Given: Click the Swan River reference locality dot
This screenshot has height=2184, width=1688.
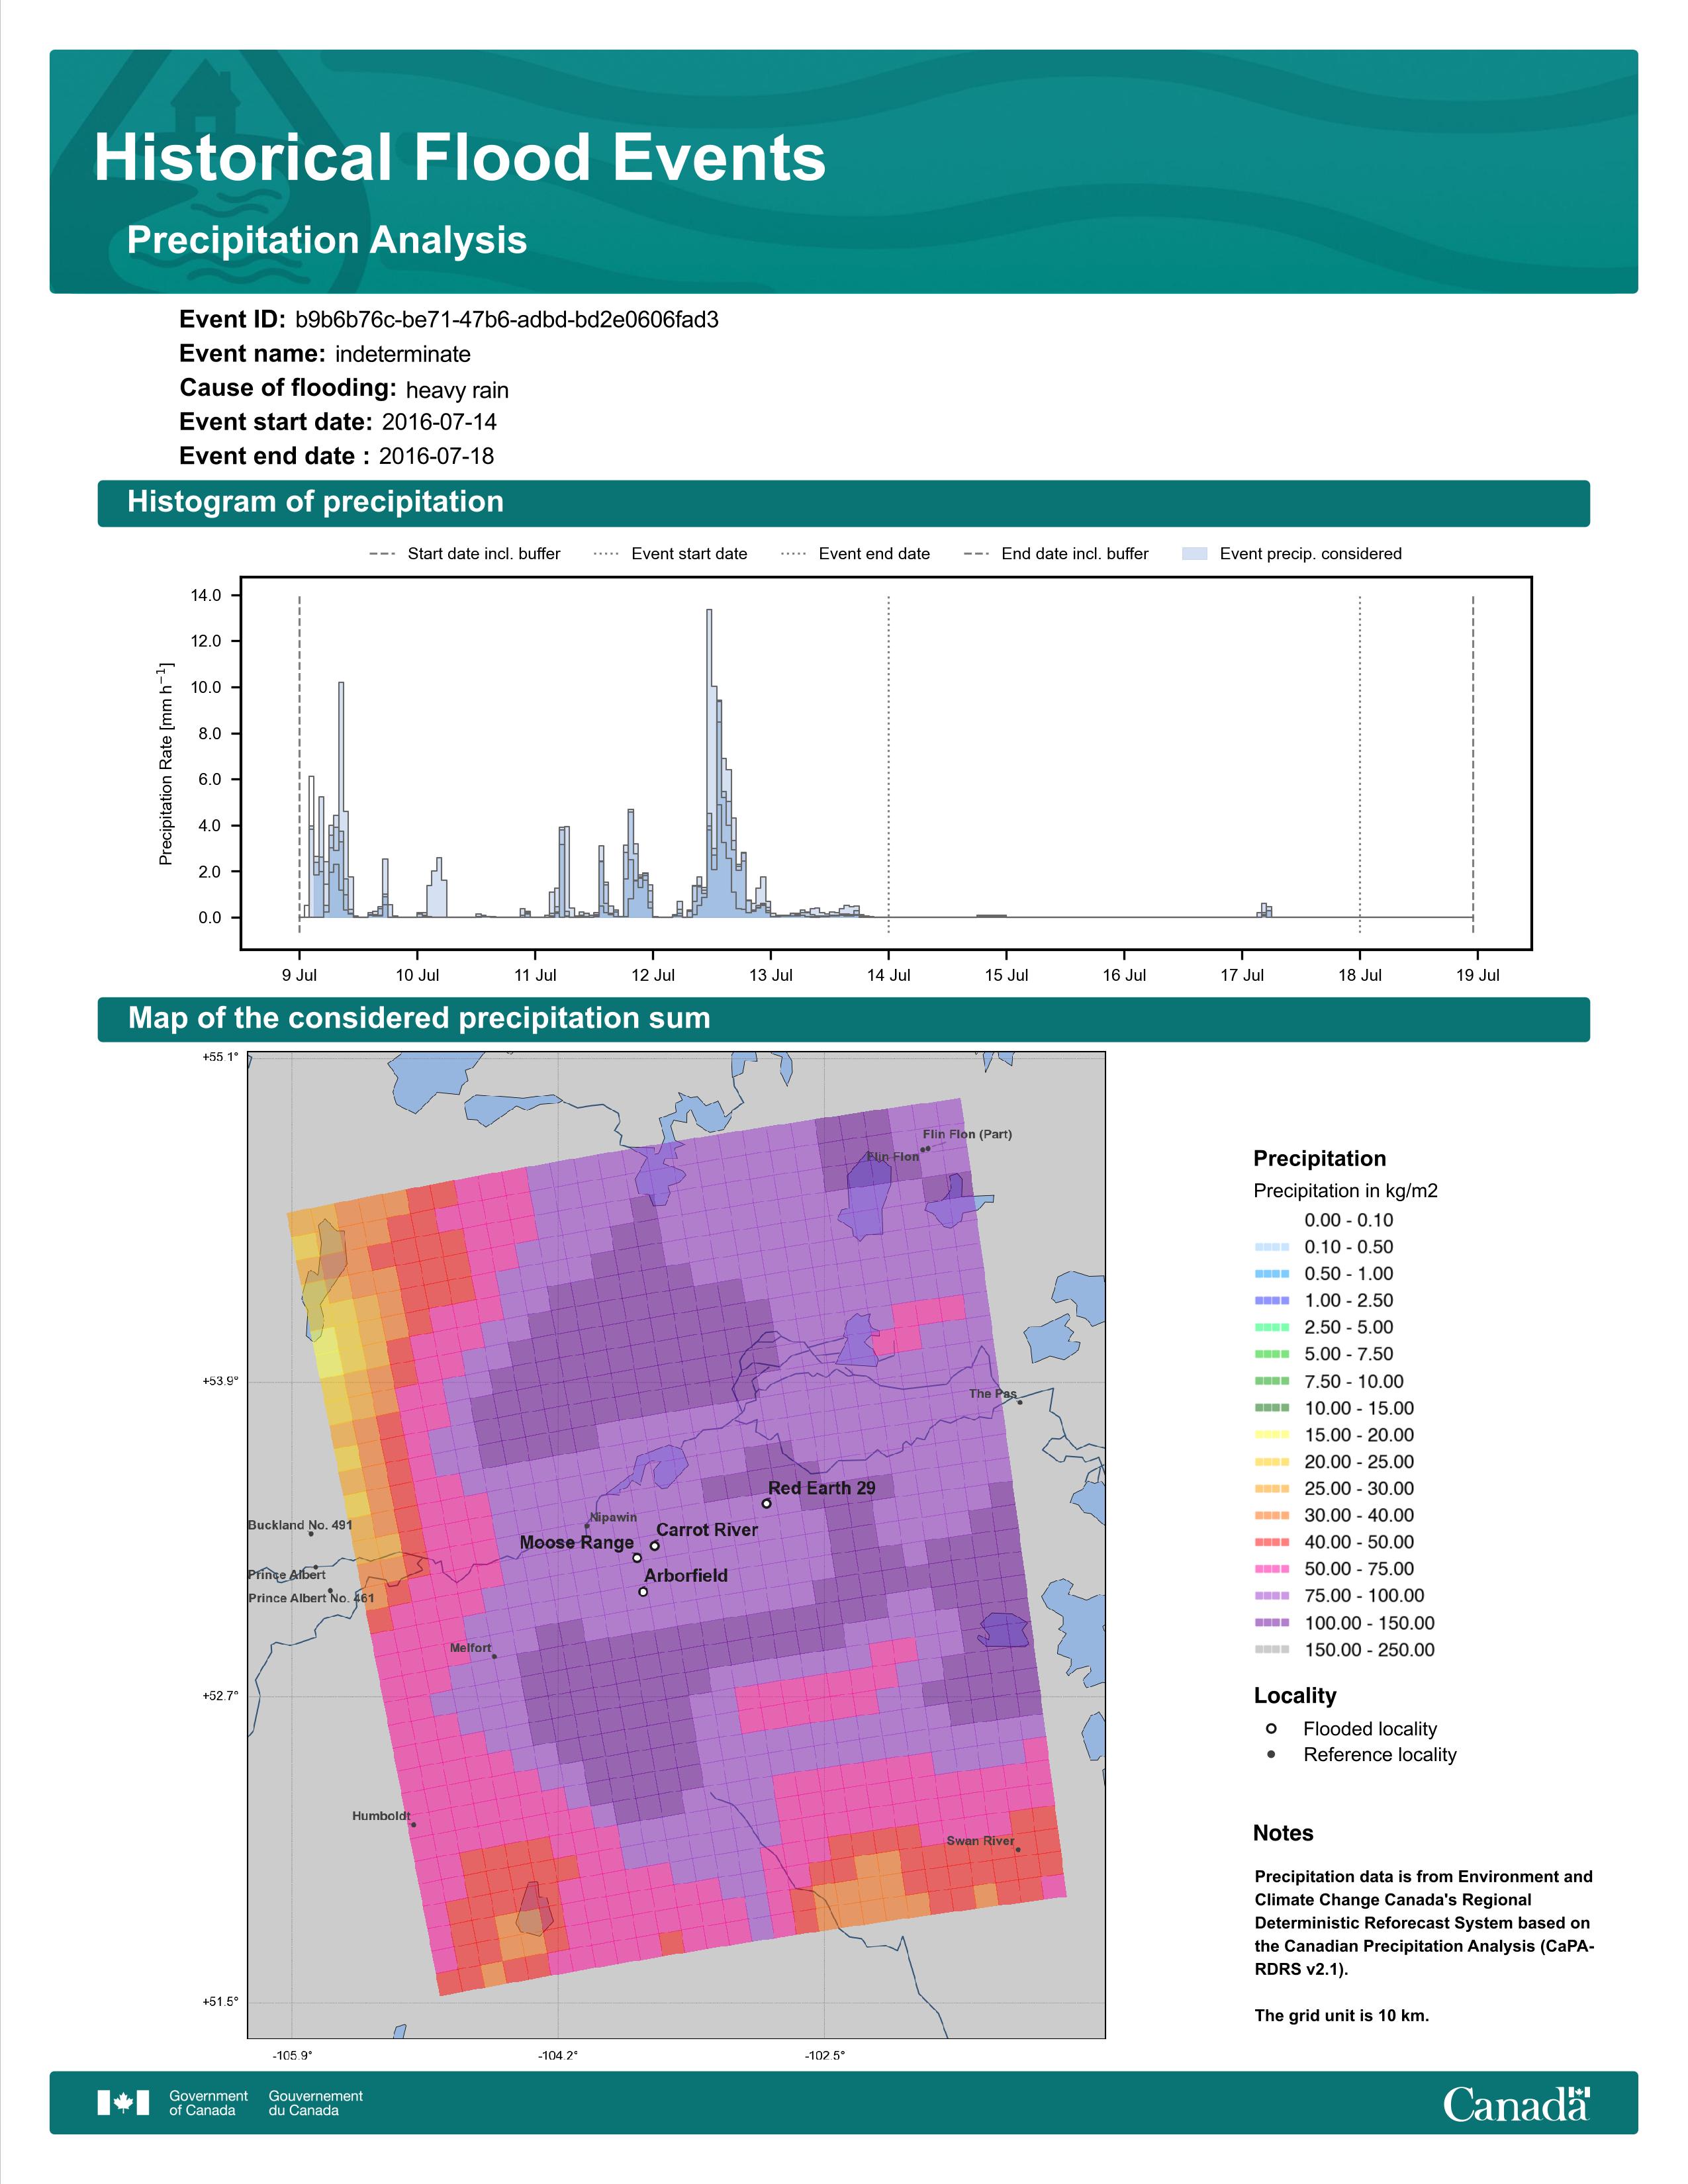Looking at the screenshot, I should [1018, 1850].
